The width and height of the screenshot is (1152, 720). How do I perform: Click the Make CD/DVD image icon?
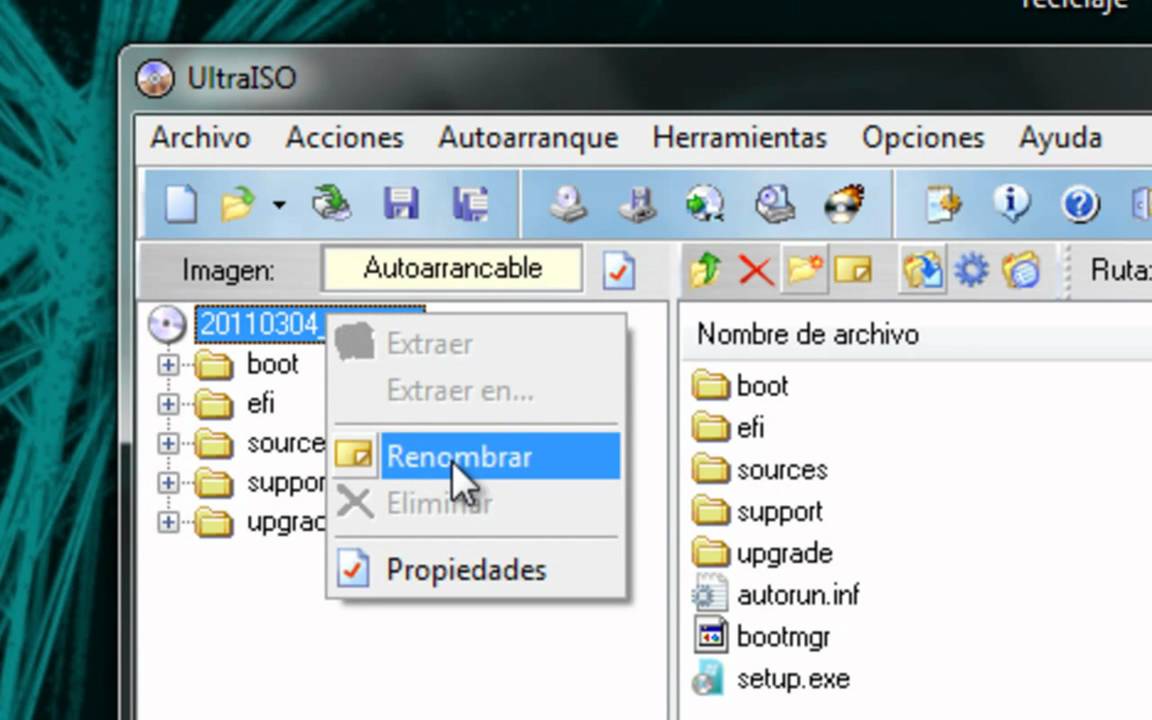tap(568, 204)
